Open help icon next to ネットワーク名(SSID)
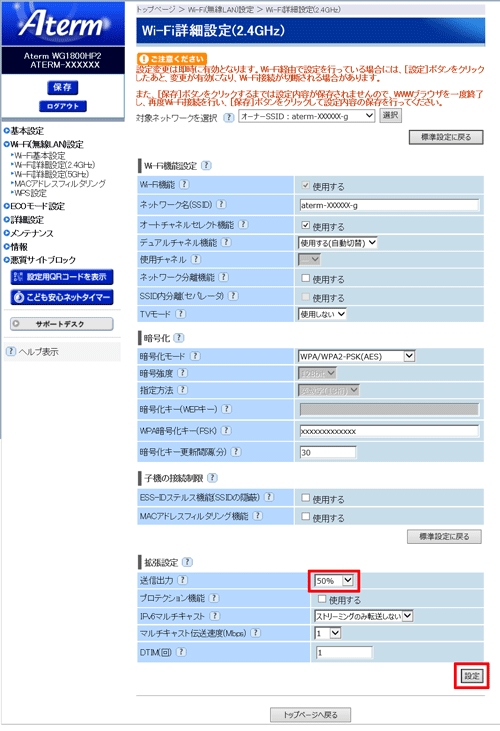This screenshot has height=731, width=500. [222, 204]
